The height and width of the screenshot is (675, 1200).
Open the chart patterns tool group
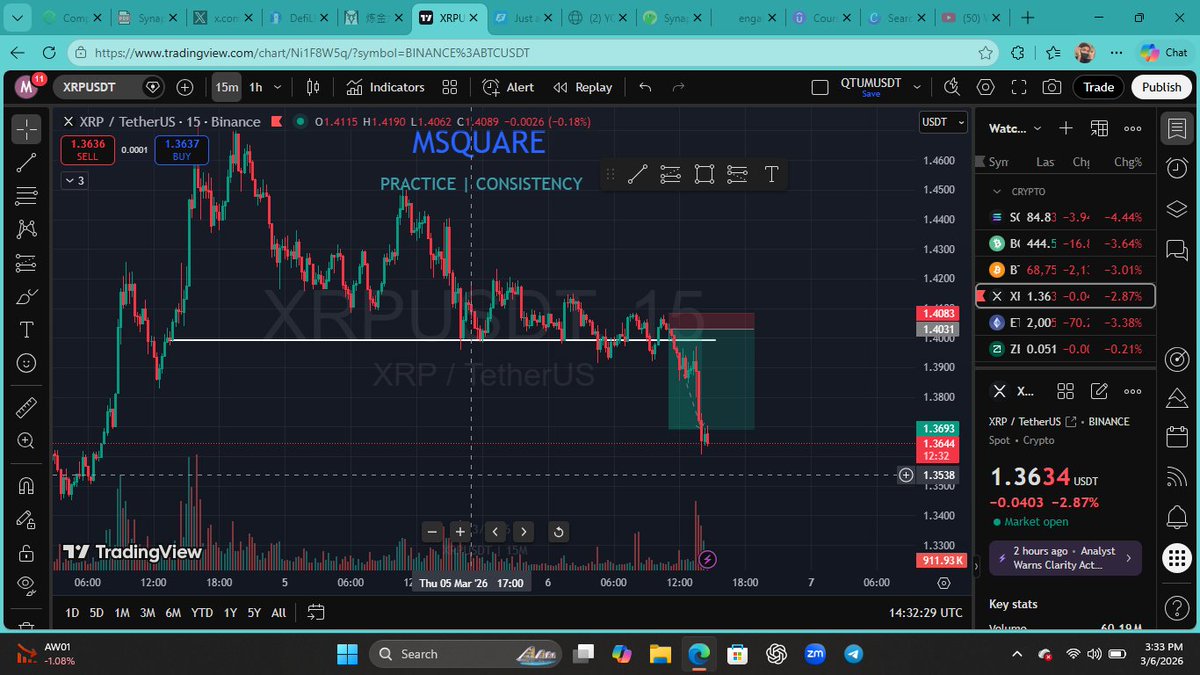click(27, 230)
